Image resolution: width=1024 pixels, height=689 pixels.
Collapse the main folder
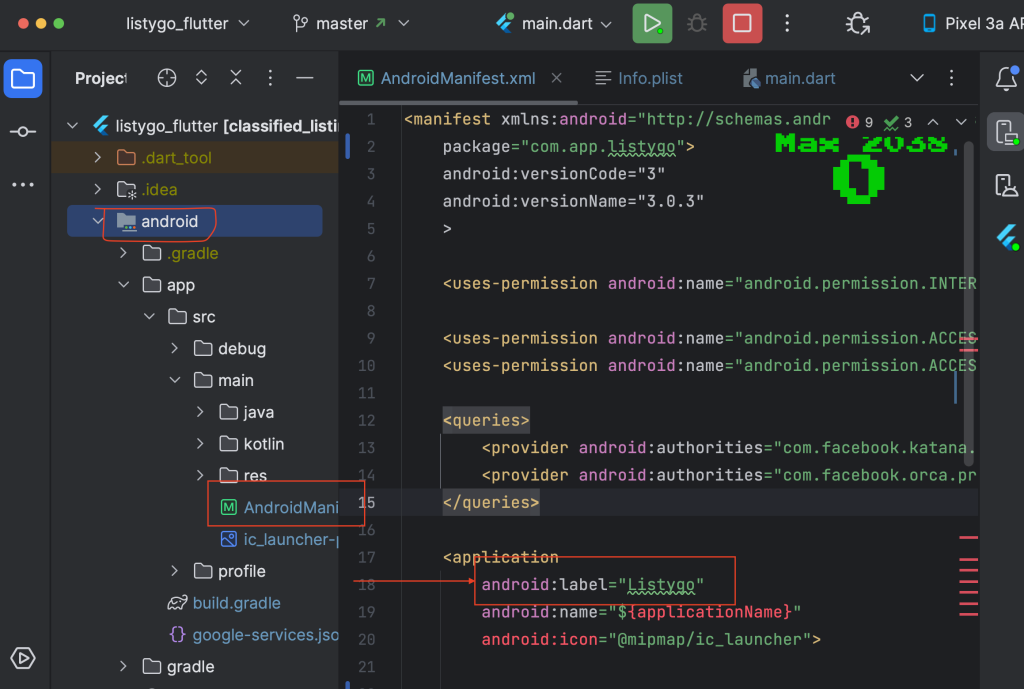pyautogui.click(x=174, y=380)
